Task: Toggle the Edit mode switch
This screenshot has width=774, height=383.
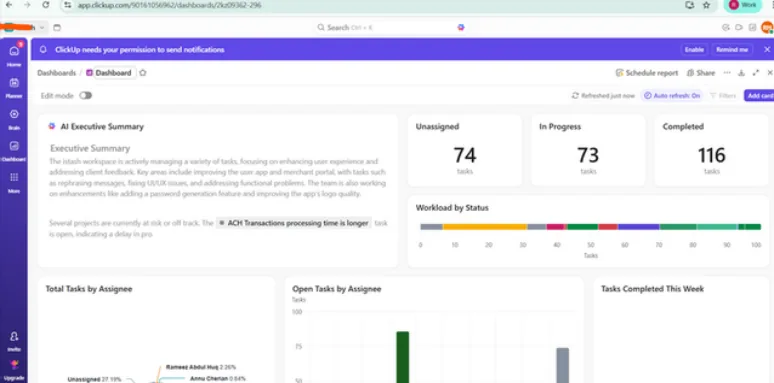Action: point(86,96)
